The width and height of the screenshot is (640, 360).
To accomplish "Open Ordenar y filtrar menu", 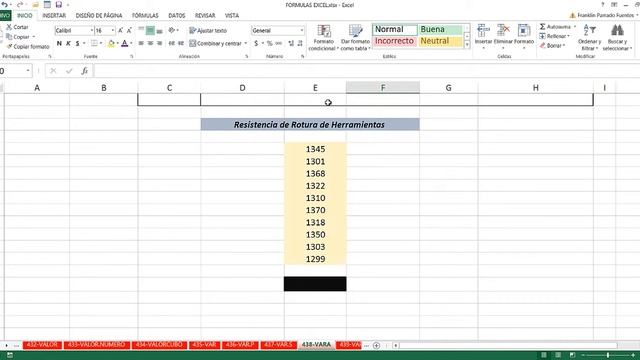I will [589, 38].
